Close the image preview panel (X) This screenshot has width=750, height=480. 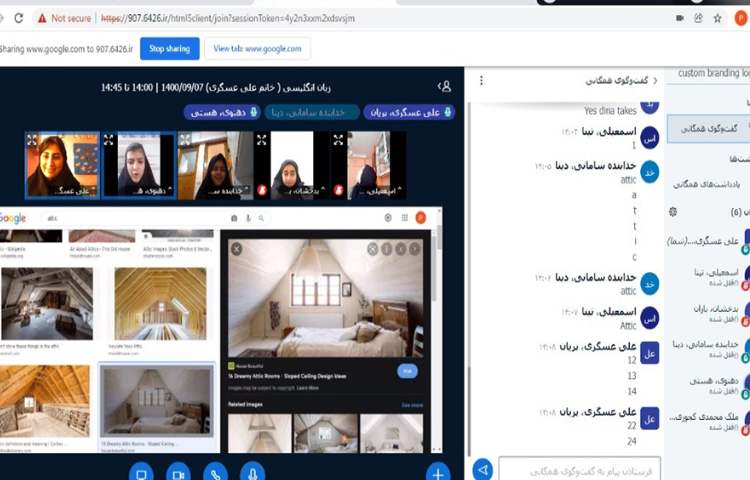coord(236,249)
